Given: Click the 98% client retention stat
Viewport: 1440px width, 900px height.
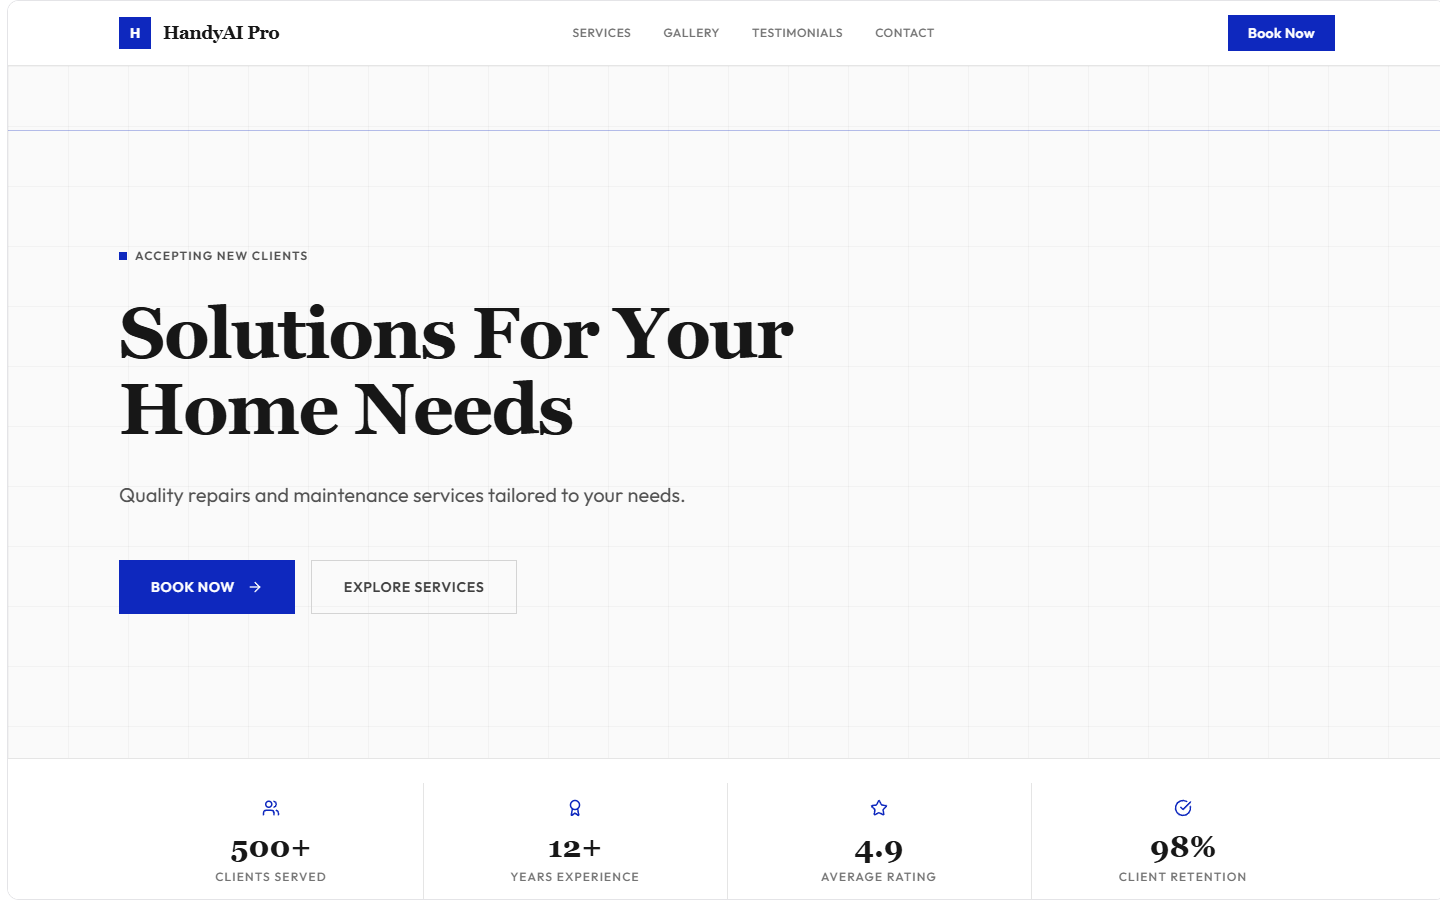Looking at the screenshot, I should click(1183, 849).
